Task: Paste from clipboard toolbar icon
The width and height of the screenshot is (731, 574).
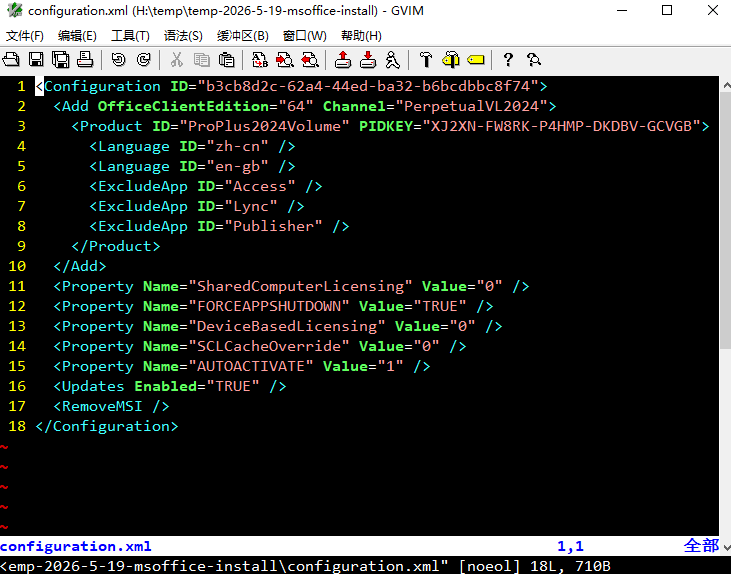Action: tap(227, 60)
